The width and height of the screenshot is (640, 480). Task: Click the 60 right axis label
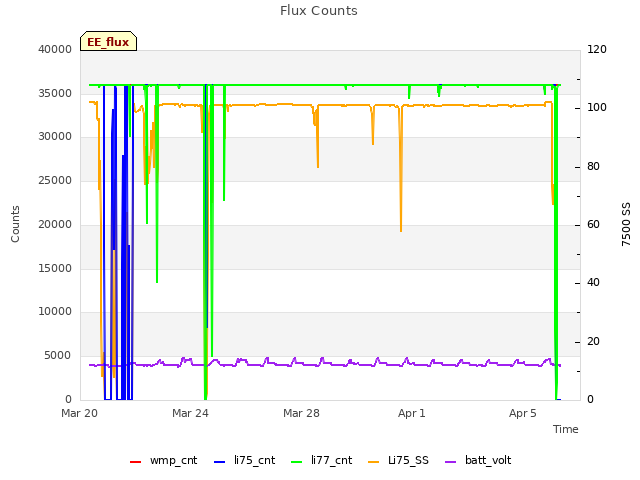(593, 224)
